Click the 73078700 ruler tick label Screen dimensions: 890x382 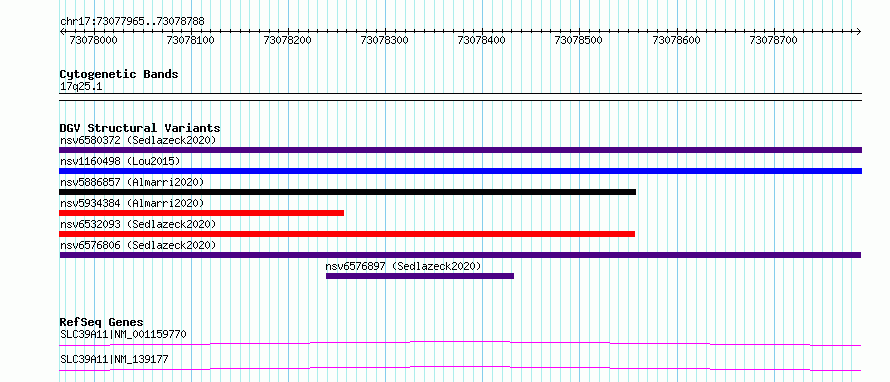point(774,41)
